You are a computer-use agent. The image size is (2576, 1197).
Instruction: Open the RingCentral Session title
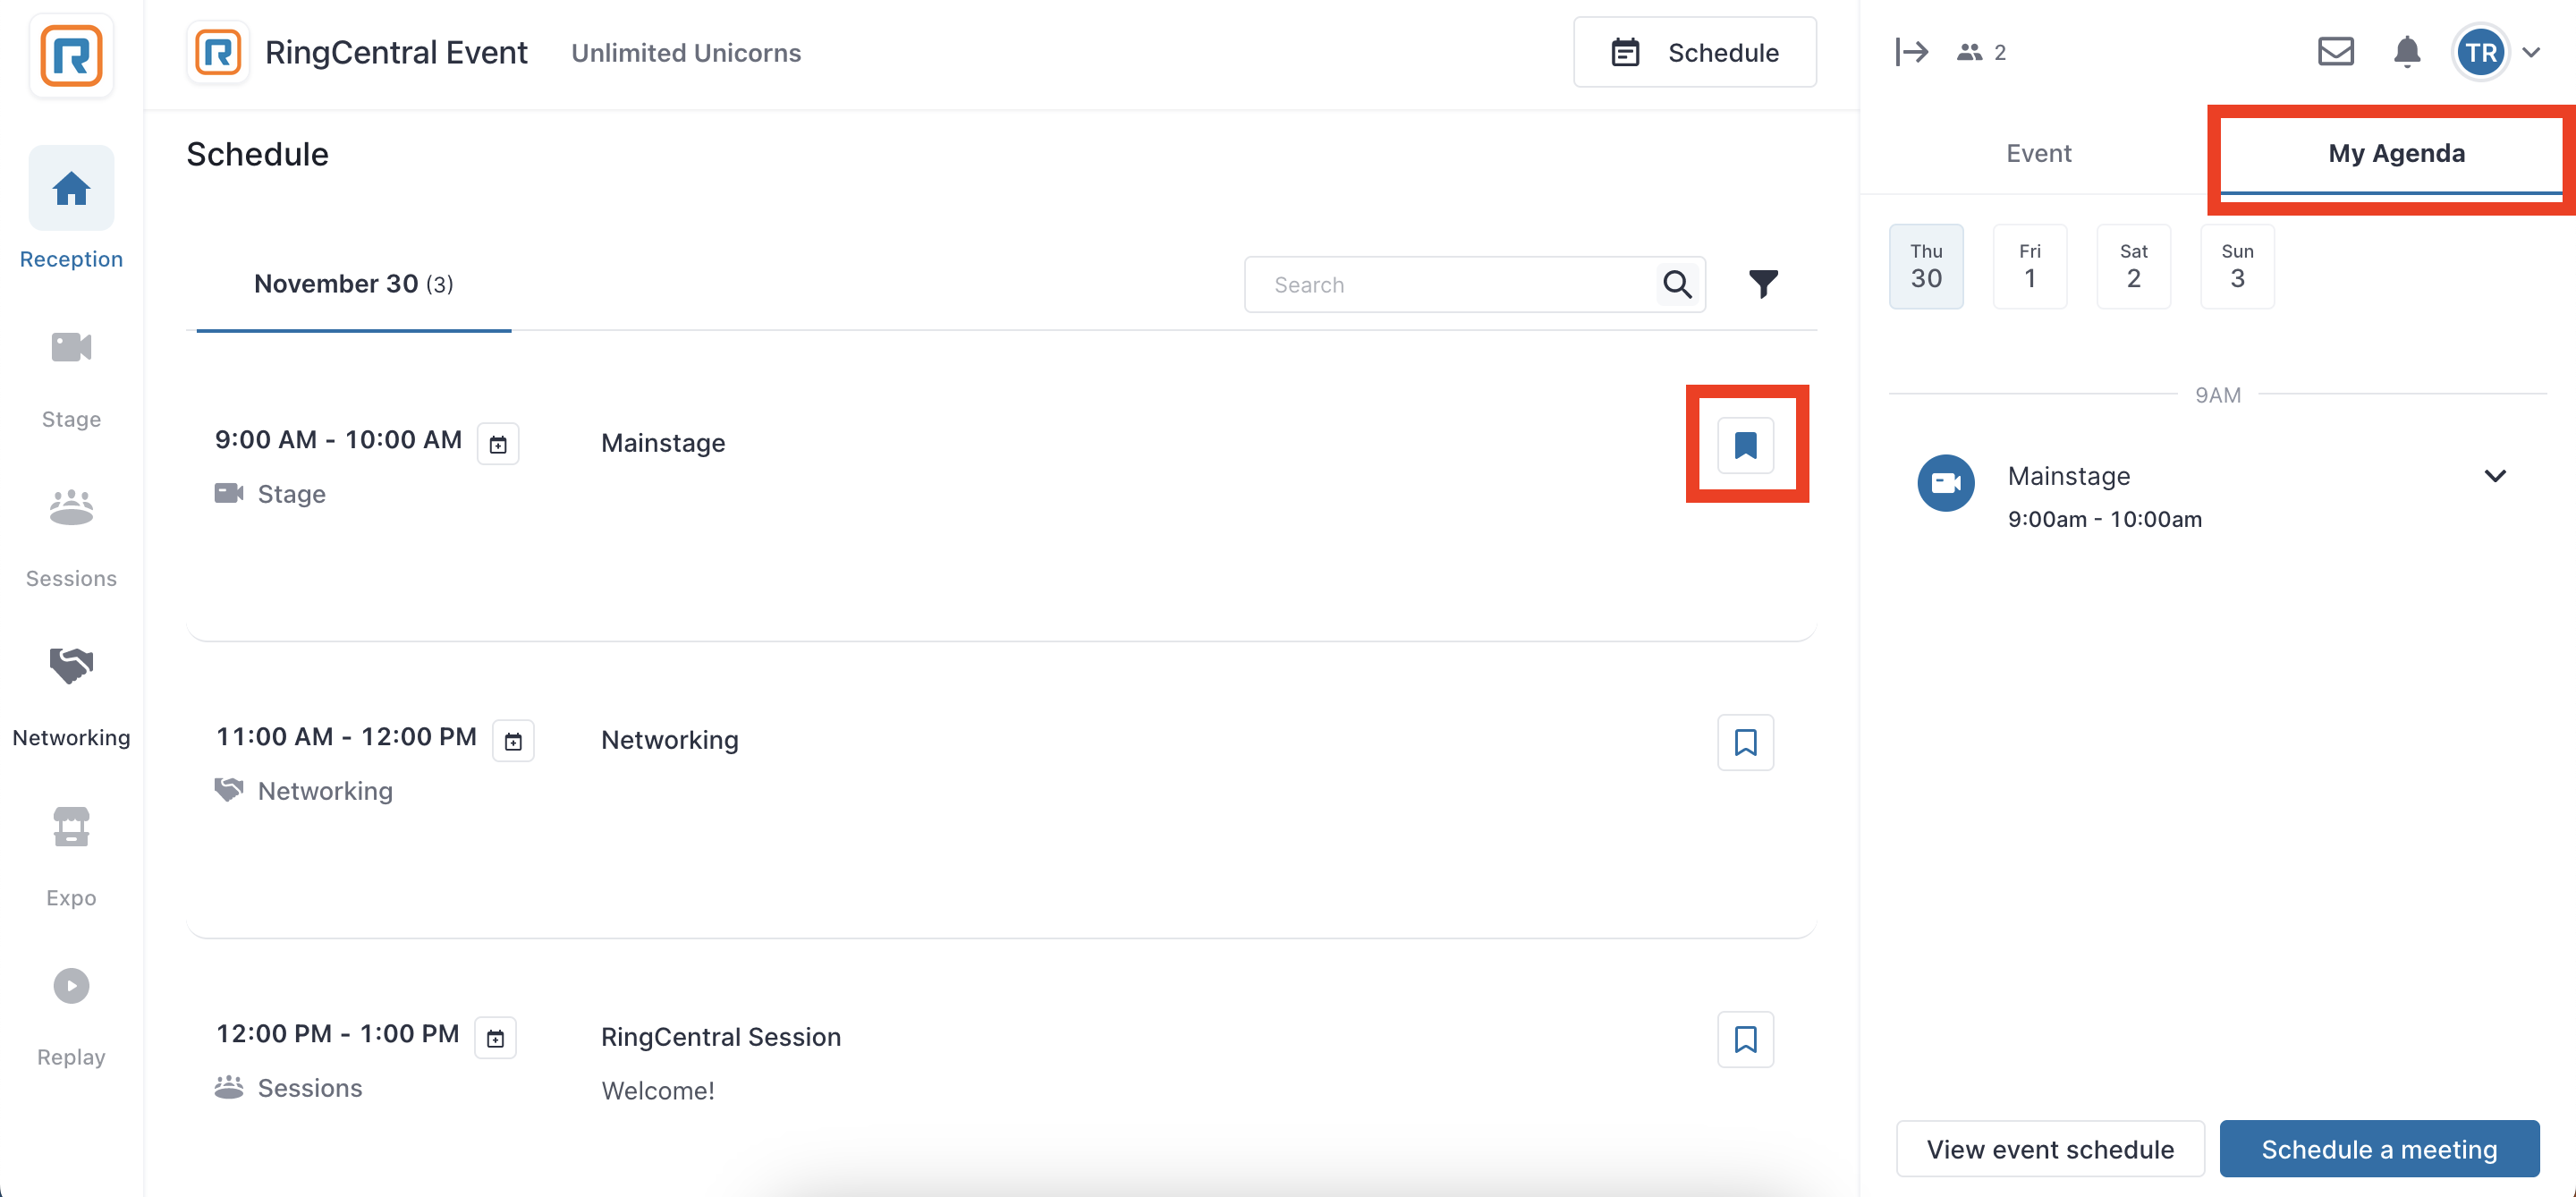click(720, 1037)
